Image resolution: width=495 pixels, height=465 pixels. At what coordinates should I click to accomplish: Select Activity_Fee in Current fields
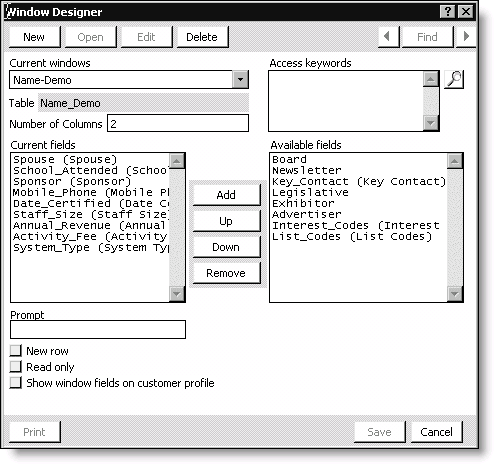pos(90,236)
